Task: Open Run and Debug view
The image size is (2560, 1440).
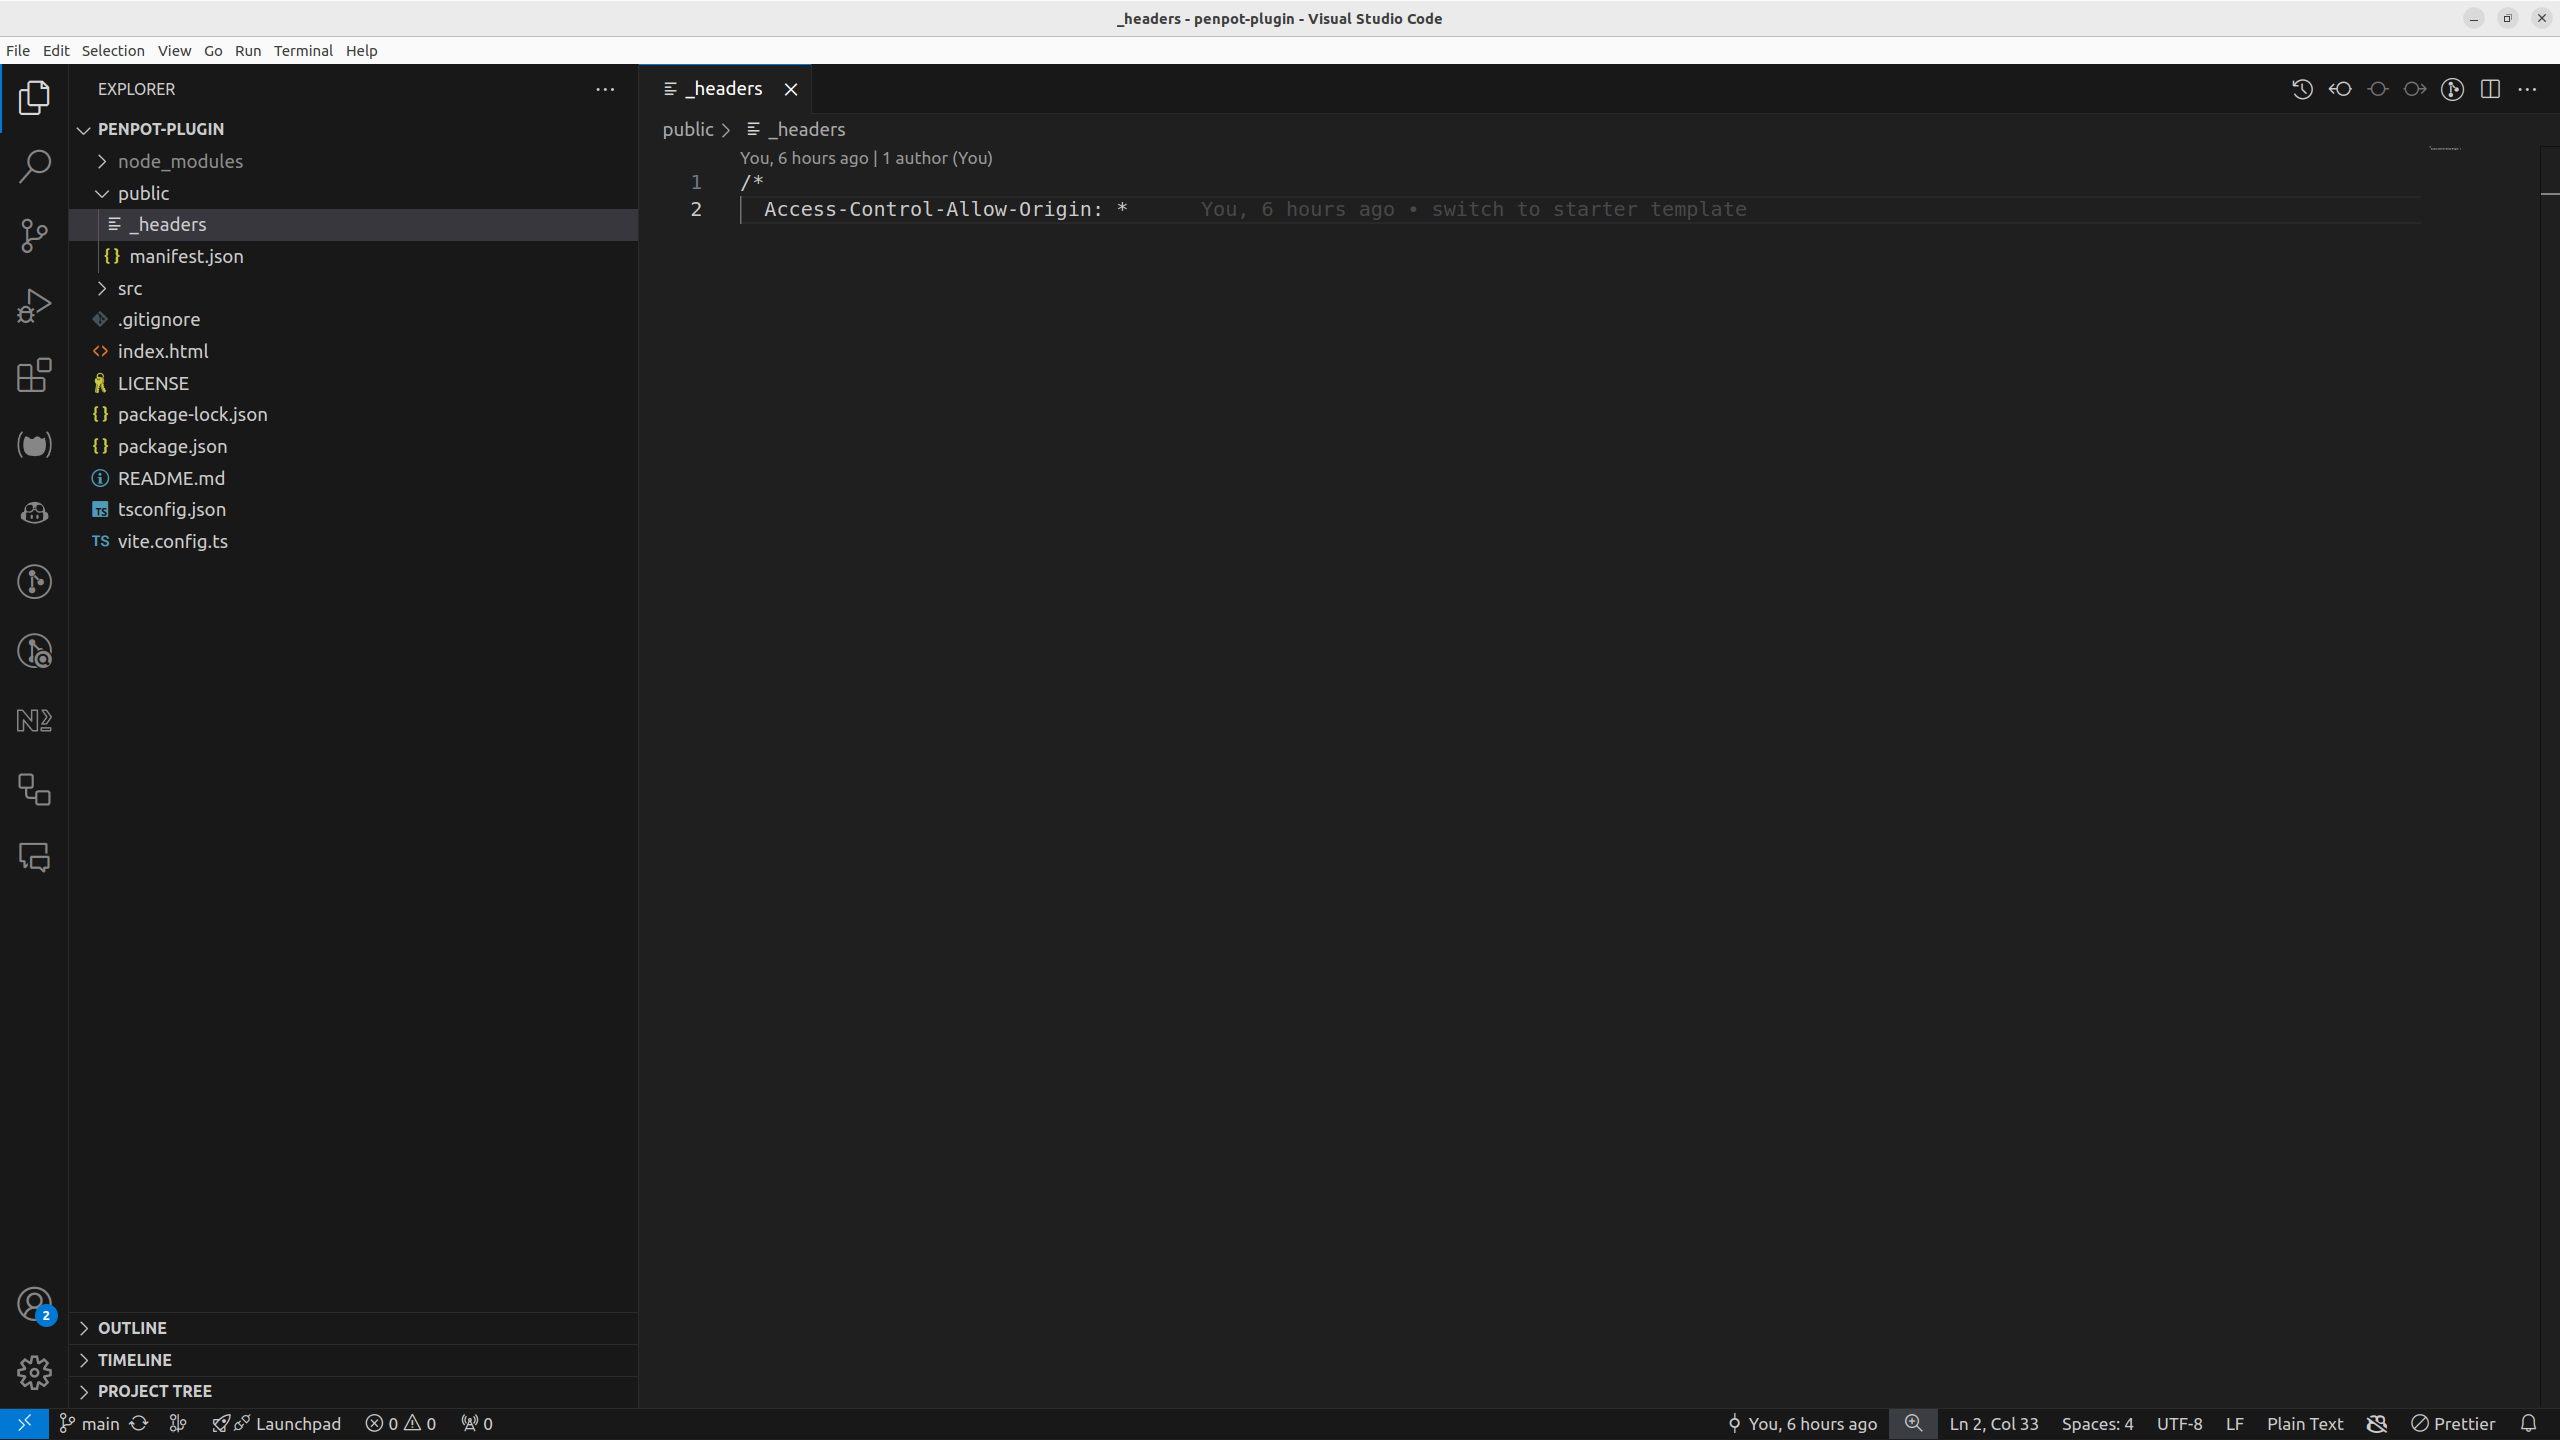Action: click(x=34, y=306)
